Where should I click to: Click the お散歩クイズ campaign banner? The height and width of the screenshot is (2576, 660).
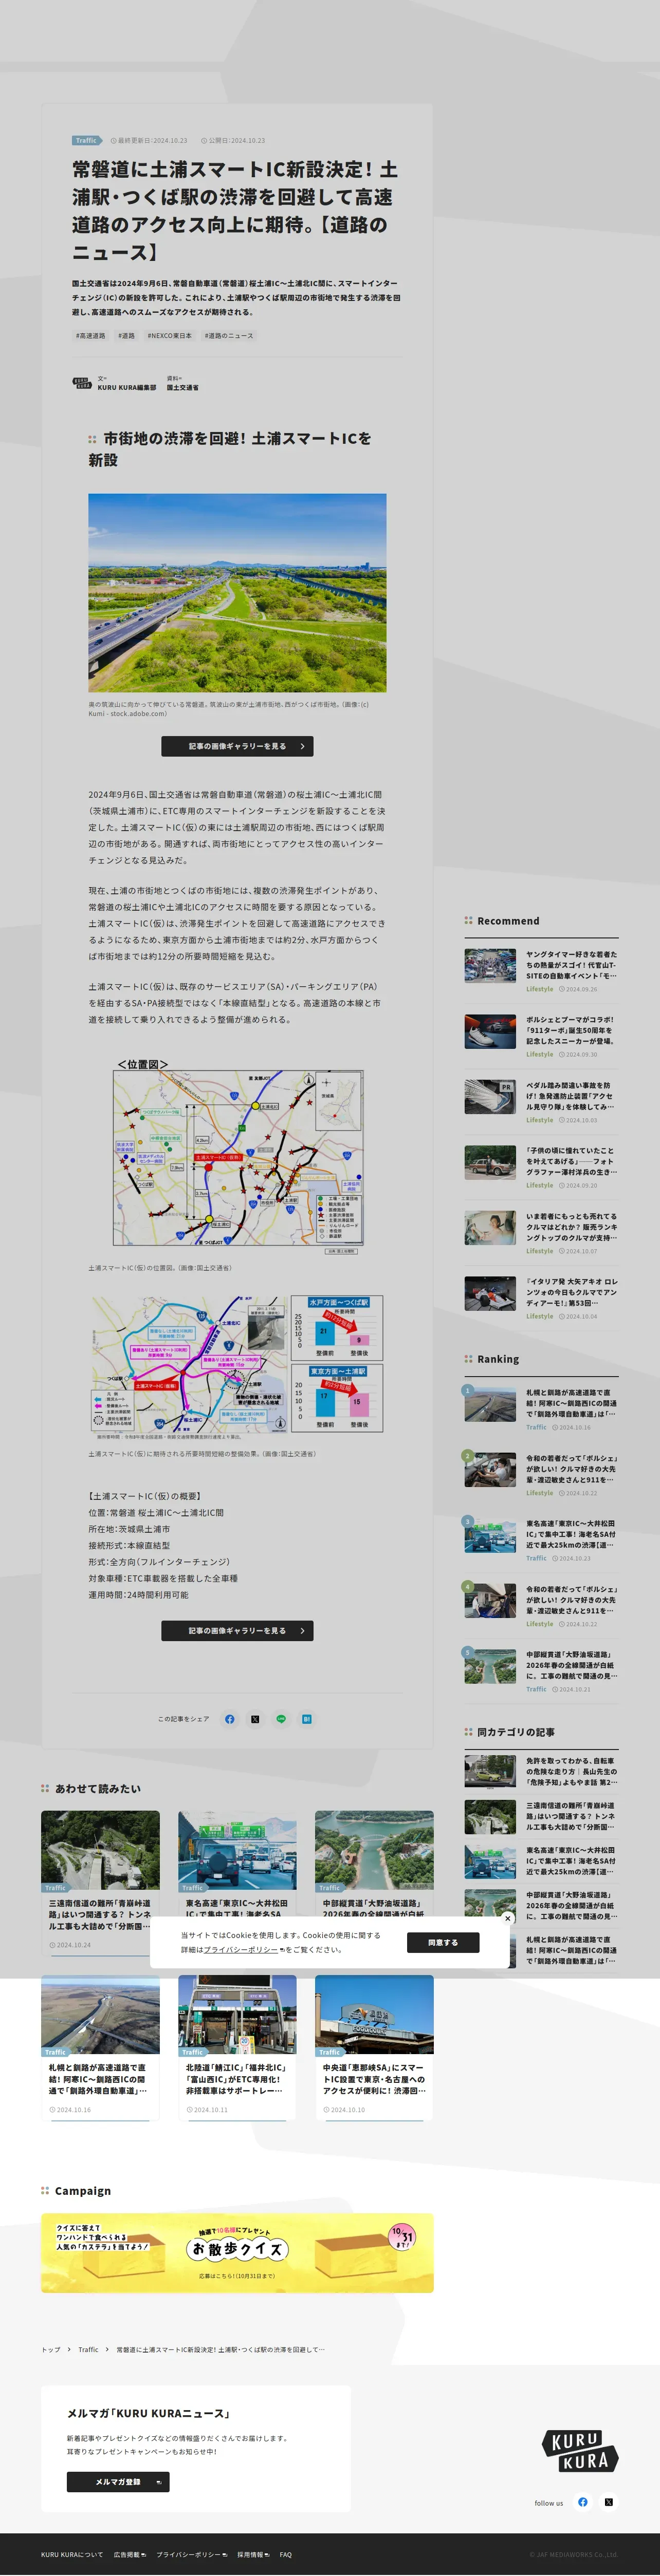point(237,2253)
